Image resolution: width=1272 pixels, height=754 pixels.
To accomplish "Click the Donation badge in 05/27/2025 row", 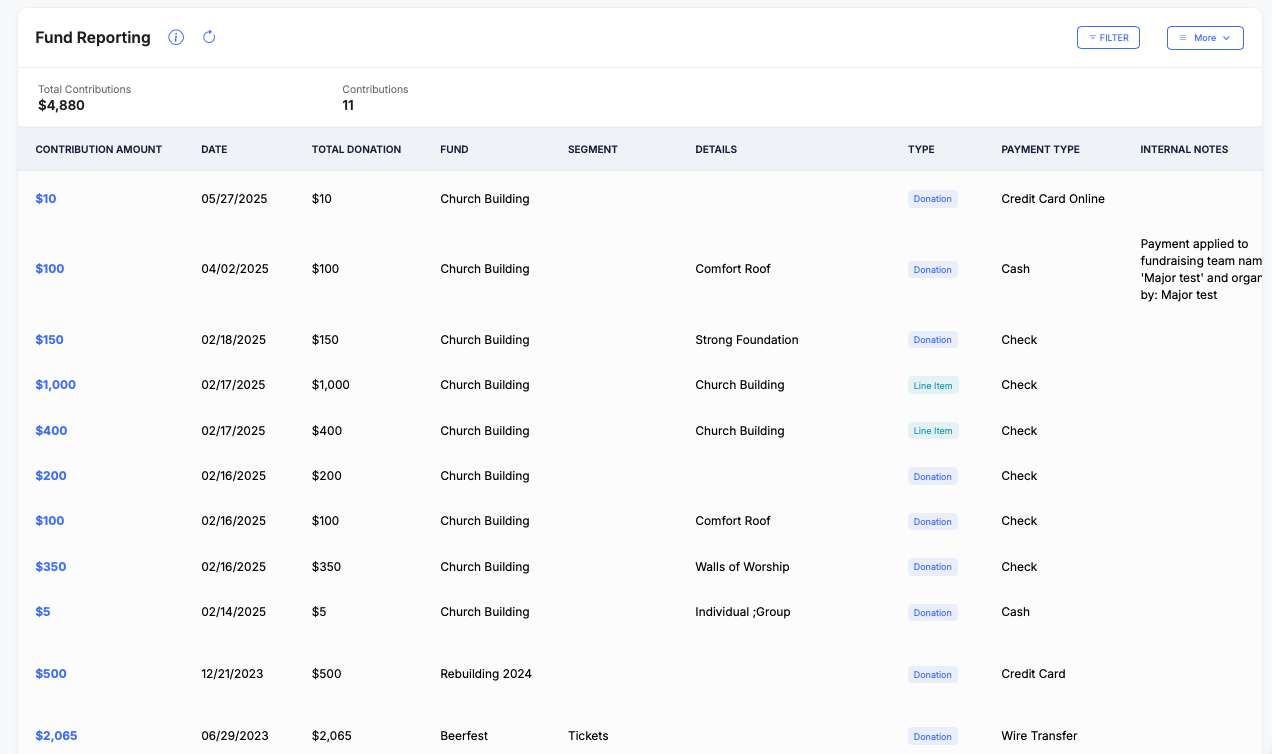I will pos(933,199).
